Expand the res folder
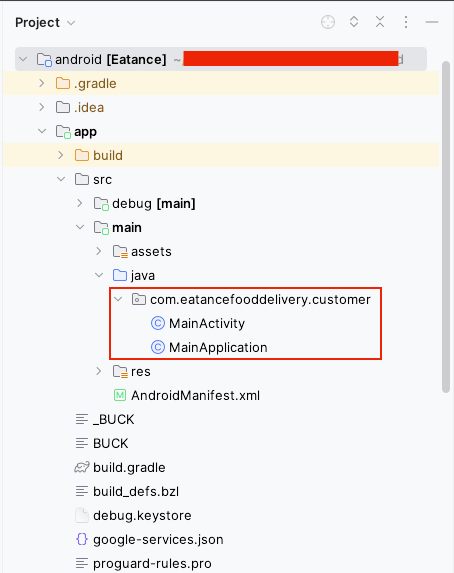This screenshot has width=454, height=573. (x=99, y=371)
